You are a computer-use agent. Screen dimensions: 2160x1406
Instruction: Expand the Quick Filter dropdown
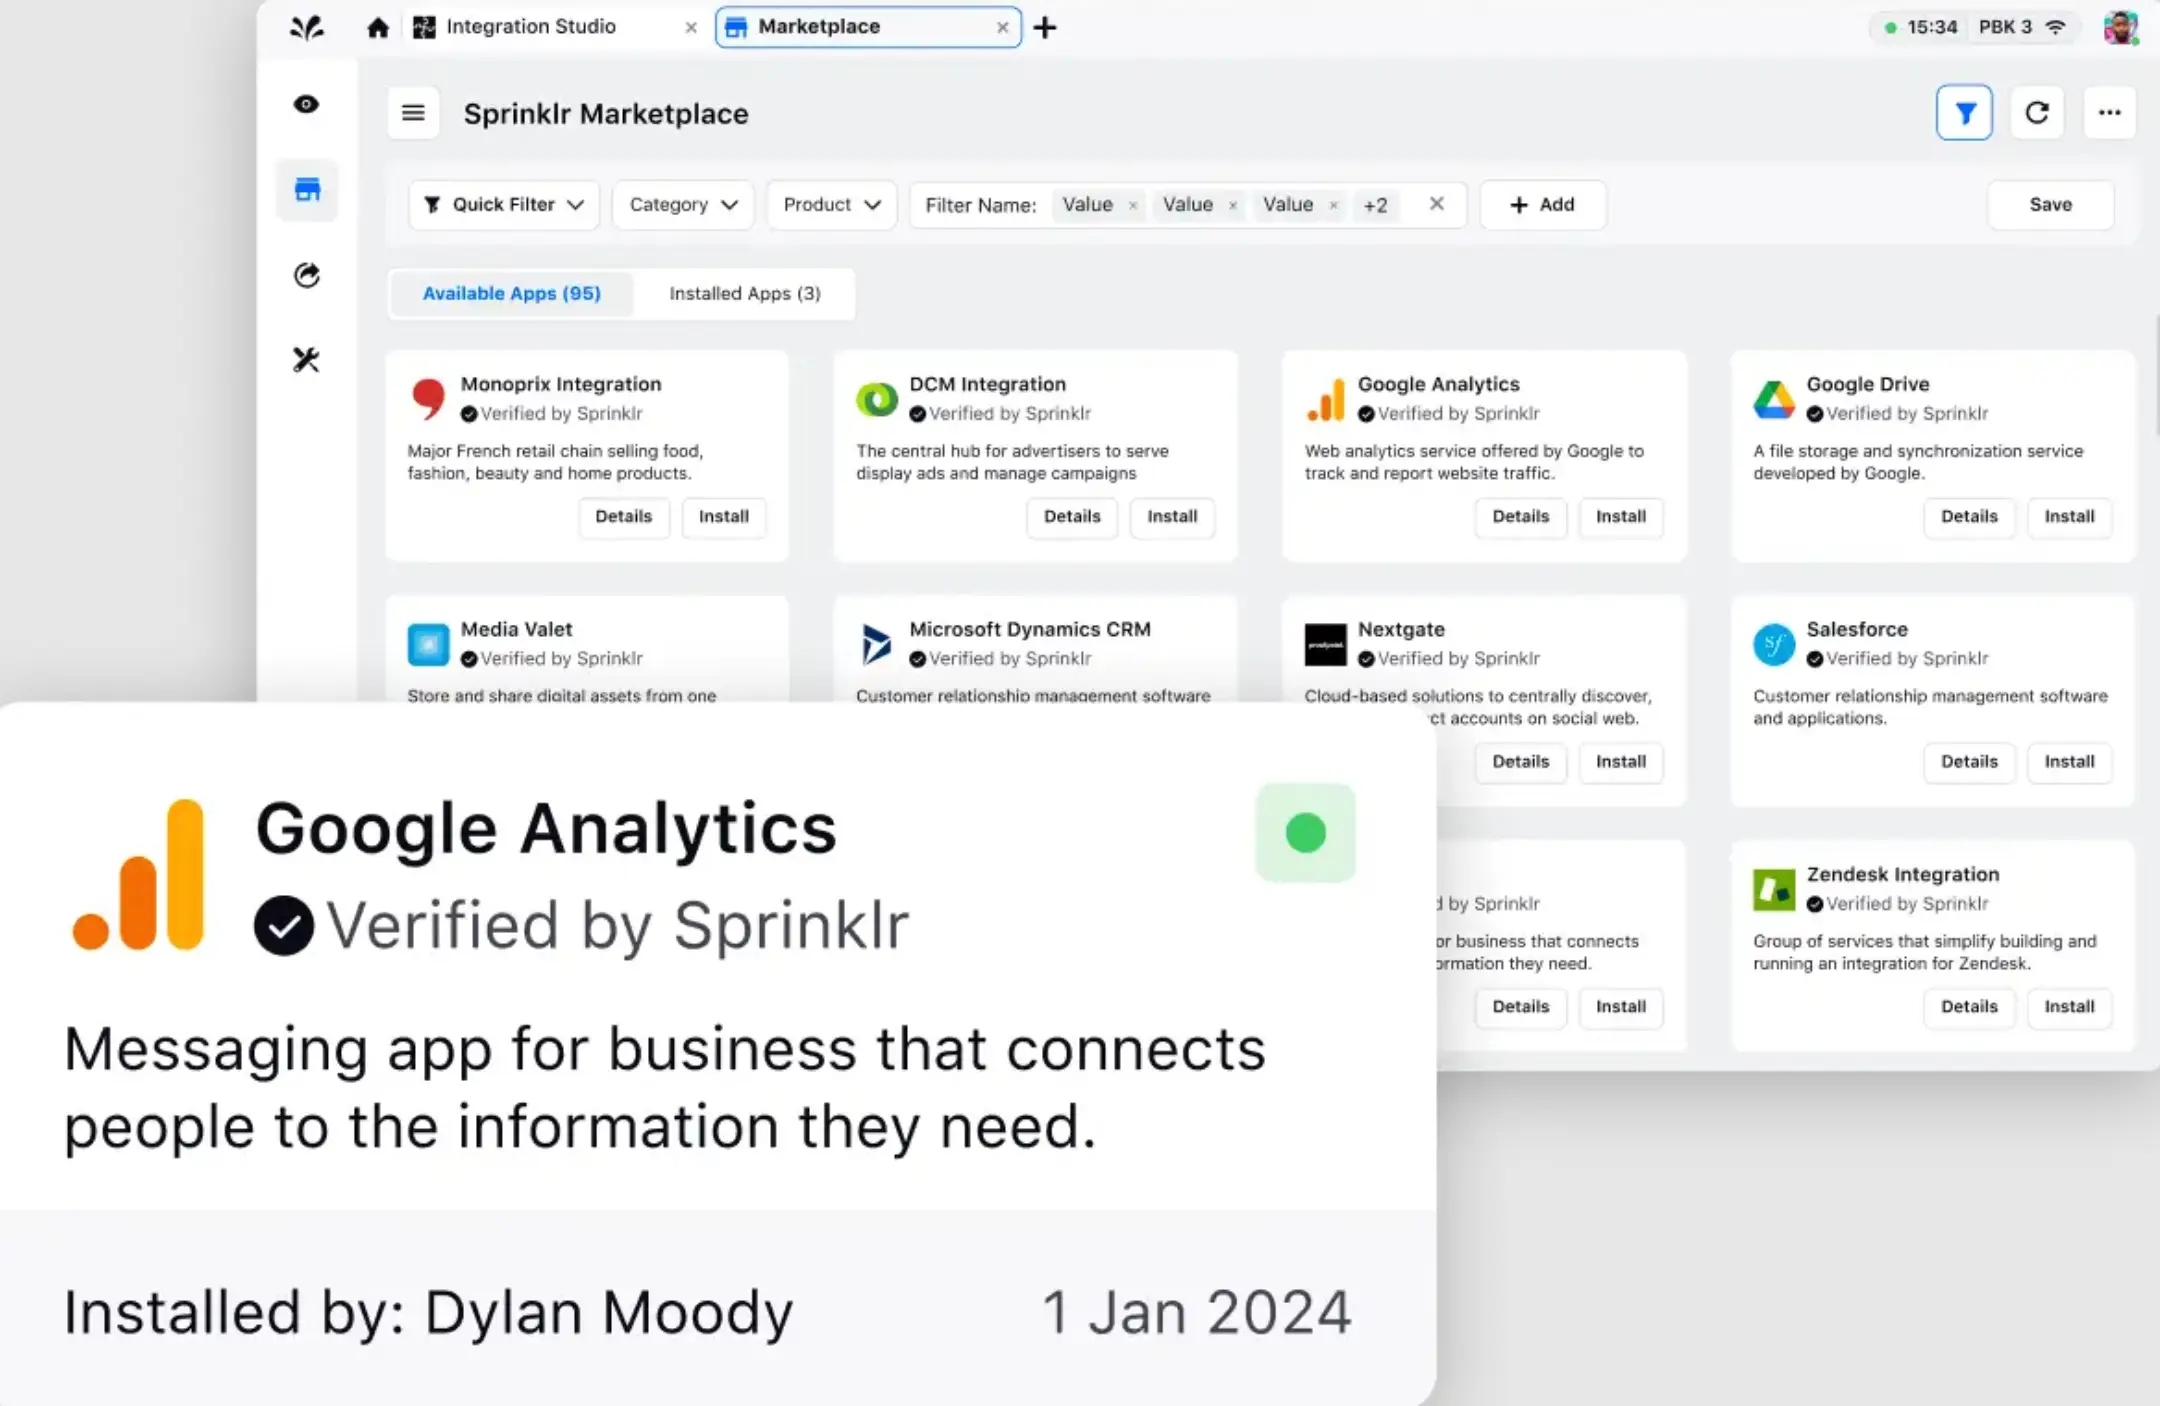504,205
